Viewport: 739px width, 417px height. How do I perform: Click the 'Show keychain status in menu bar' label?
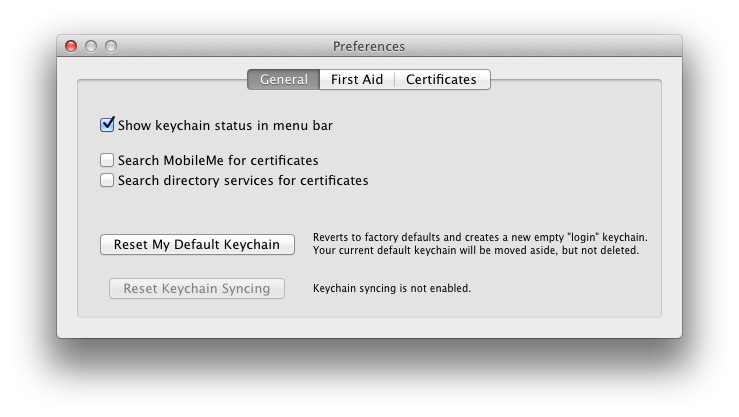225,125
